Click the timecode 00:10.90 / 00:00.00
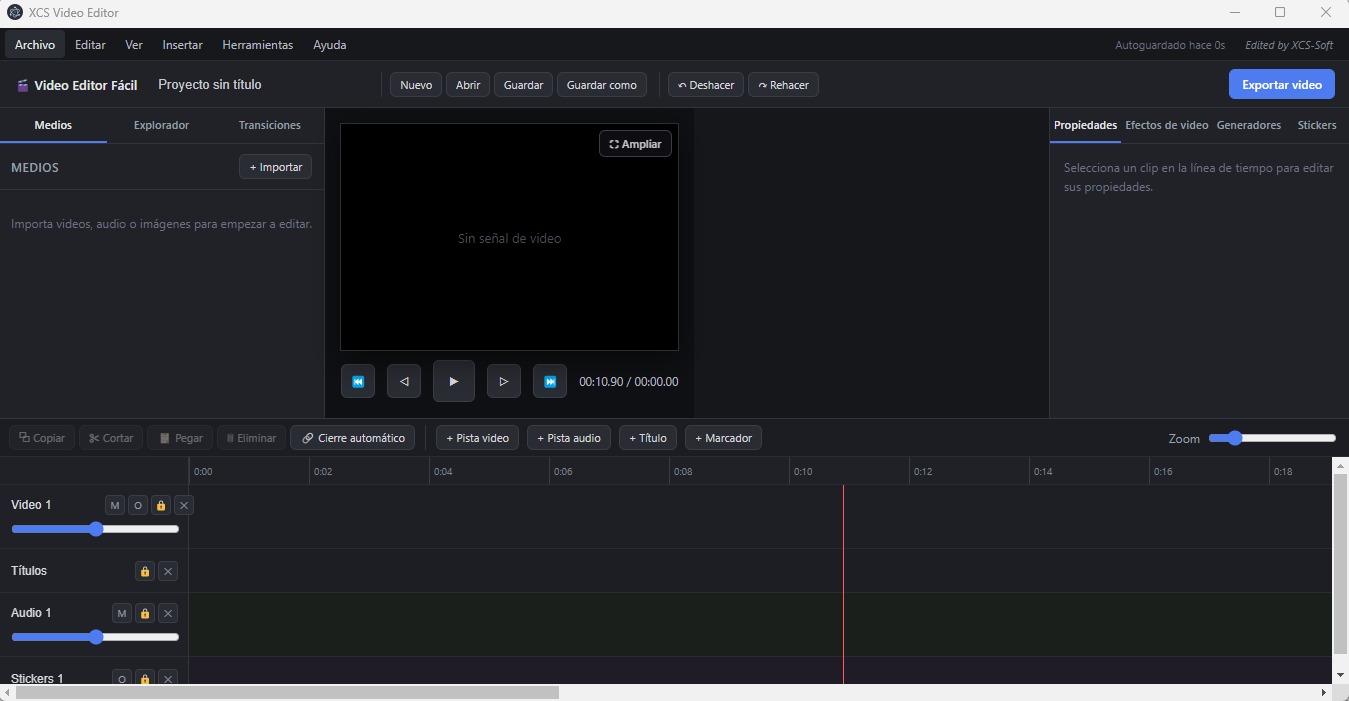Viewport: 1349px width, 701px height. tap(629, 382)
